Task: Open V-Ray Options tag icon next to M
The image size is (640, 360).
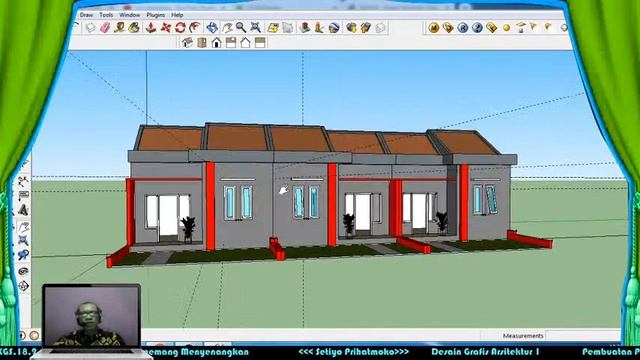Action: point(448,28)
